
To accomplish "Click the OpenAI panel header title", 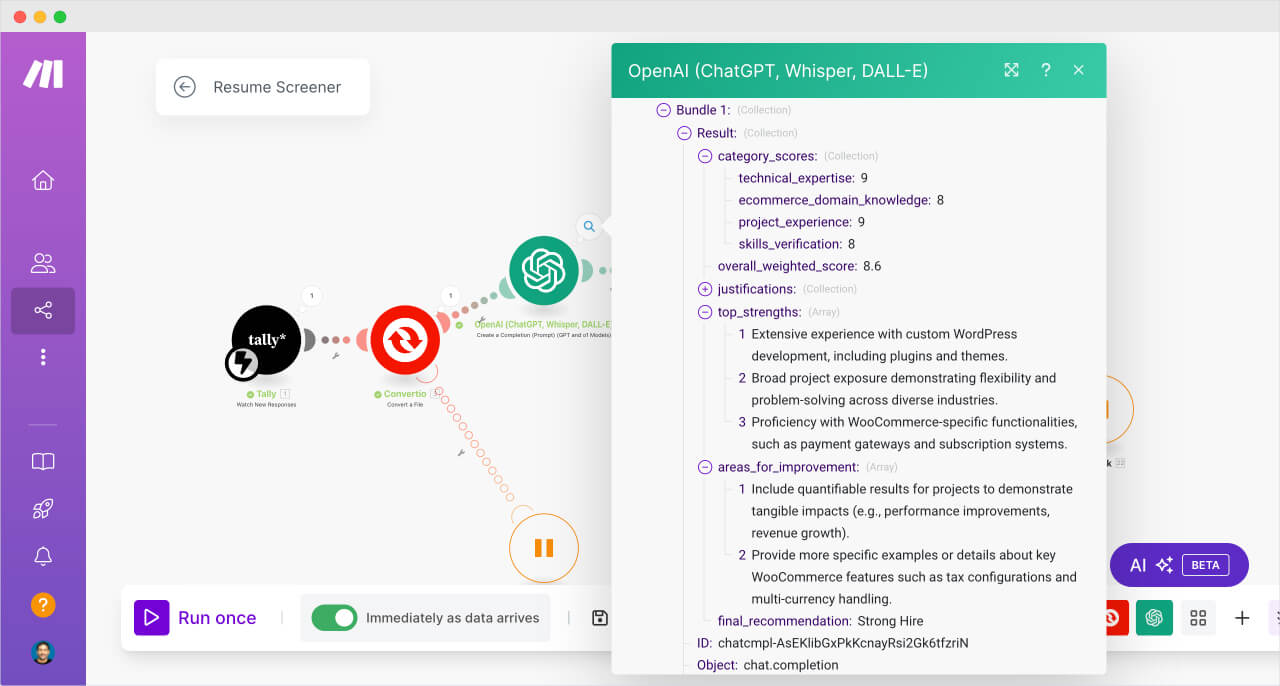I will click(x=778, y=70).
